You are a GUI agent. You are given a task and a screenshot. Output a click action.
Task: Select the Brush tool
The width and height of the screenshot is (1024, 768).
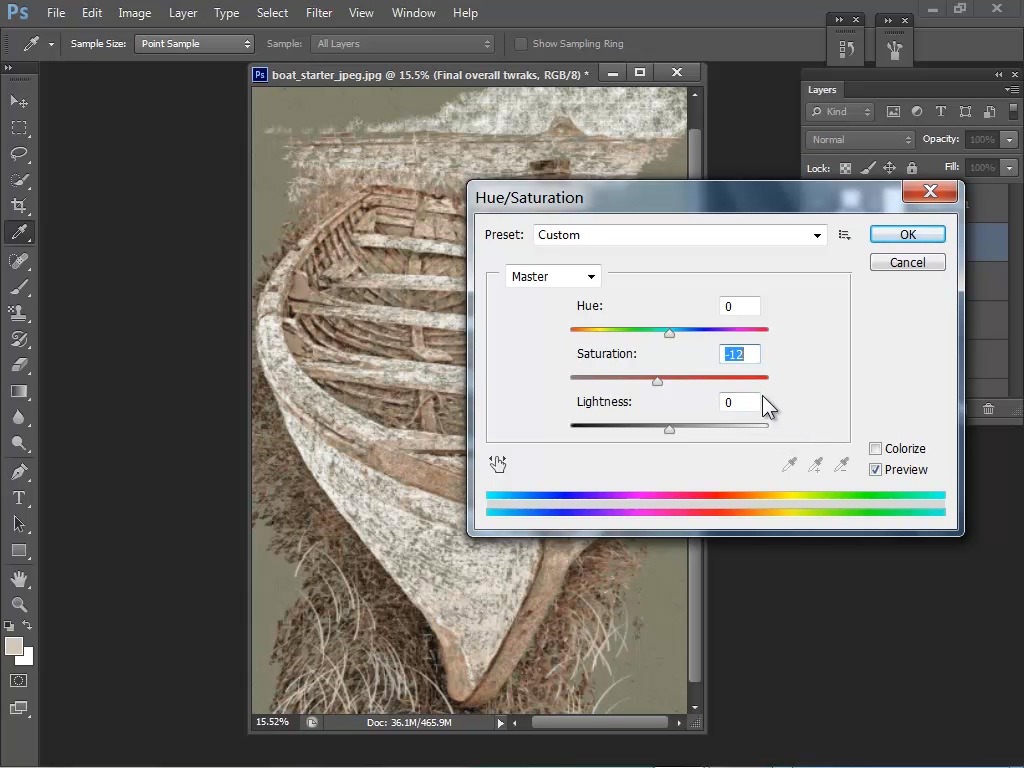(19, 287)
